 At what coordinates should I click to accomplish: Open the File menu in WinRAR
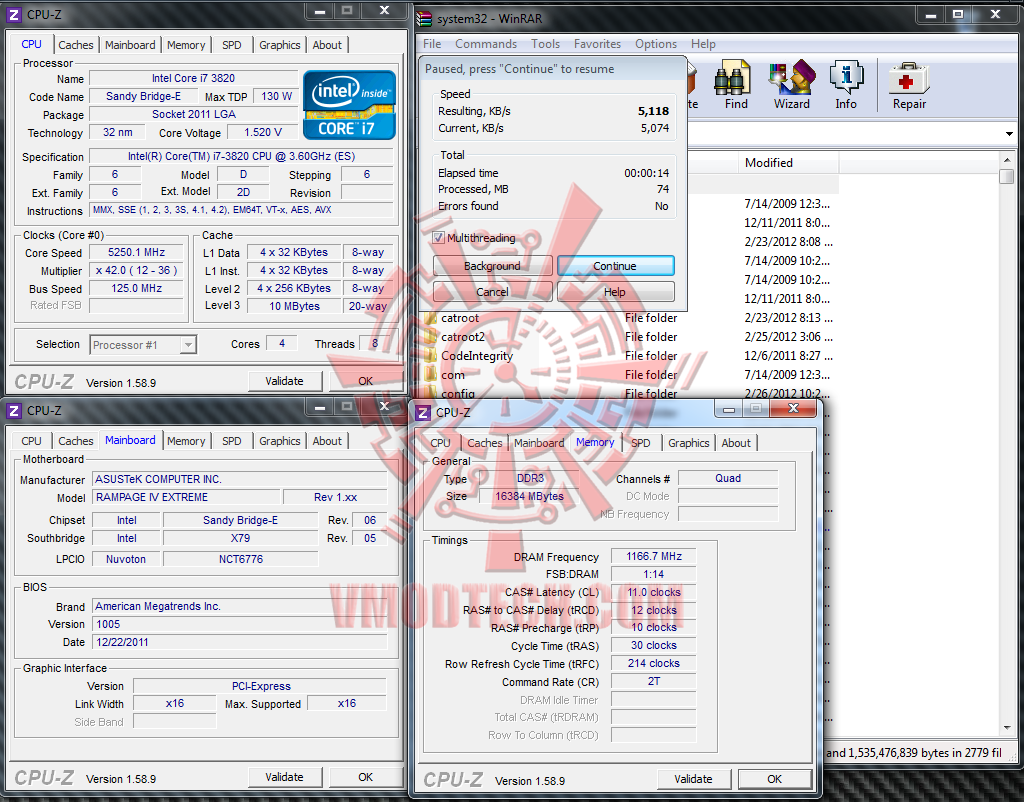tap(432, 44)
